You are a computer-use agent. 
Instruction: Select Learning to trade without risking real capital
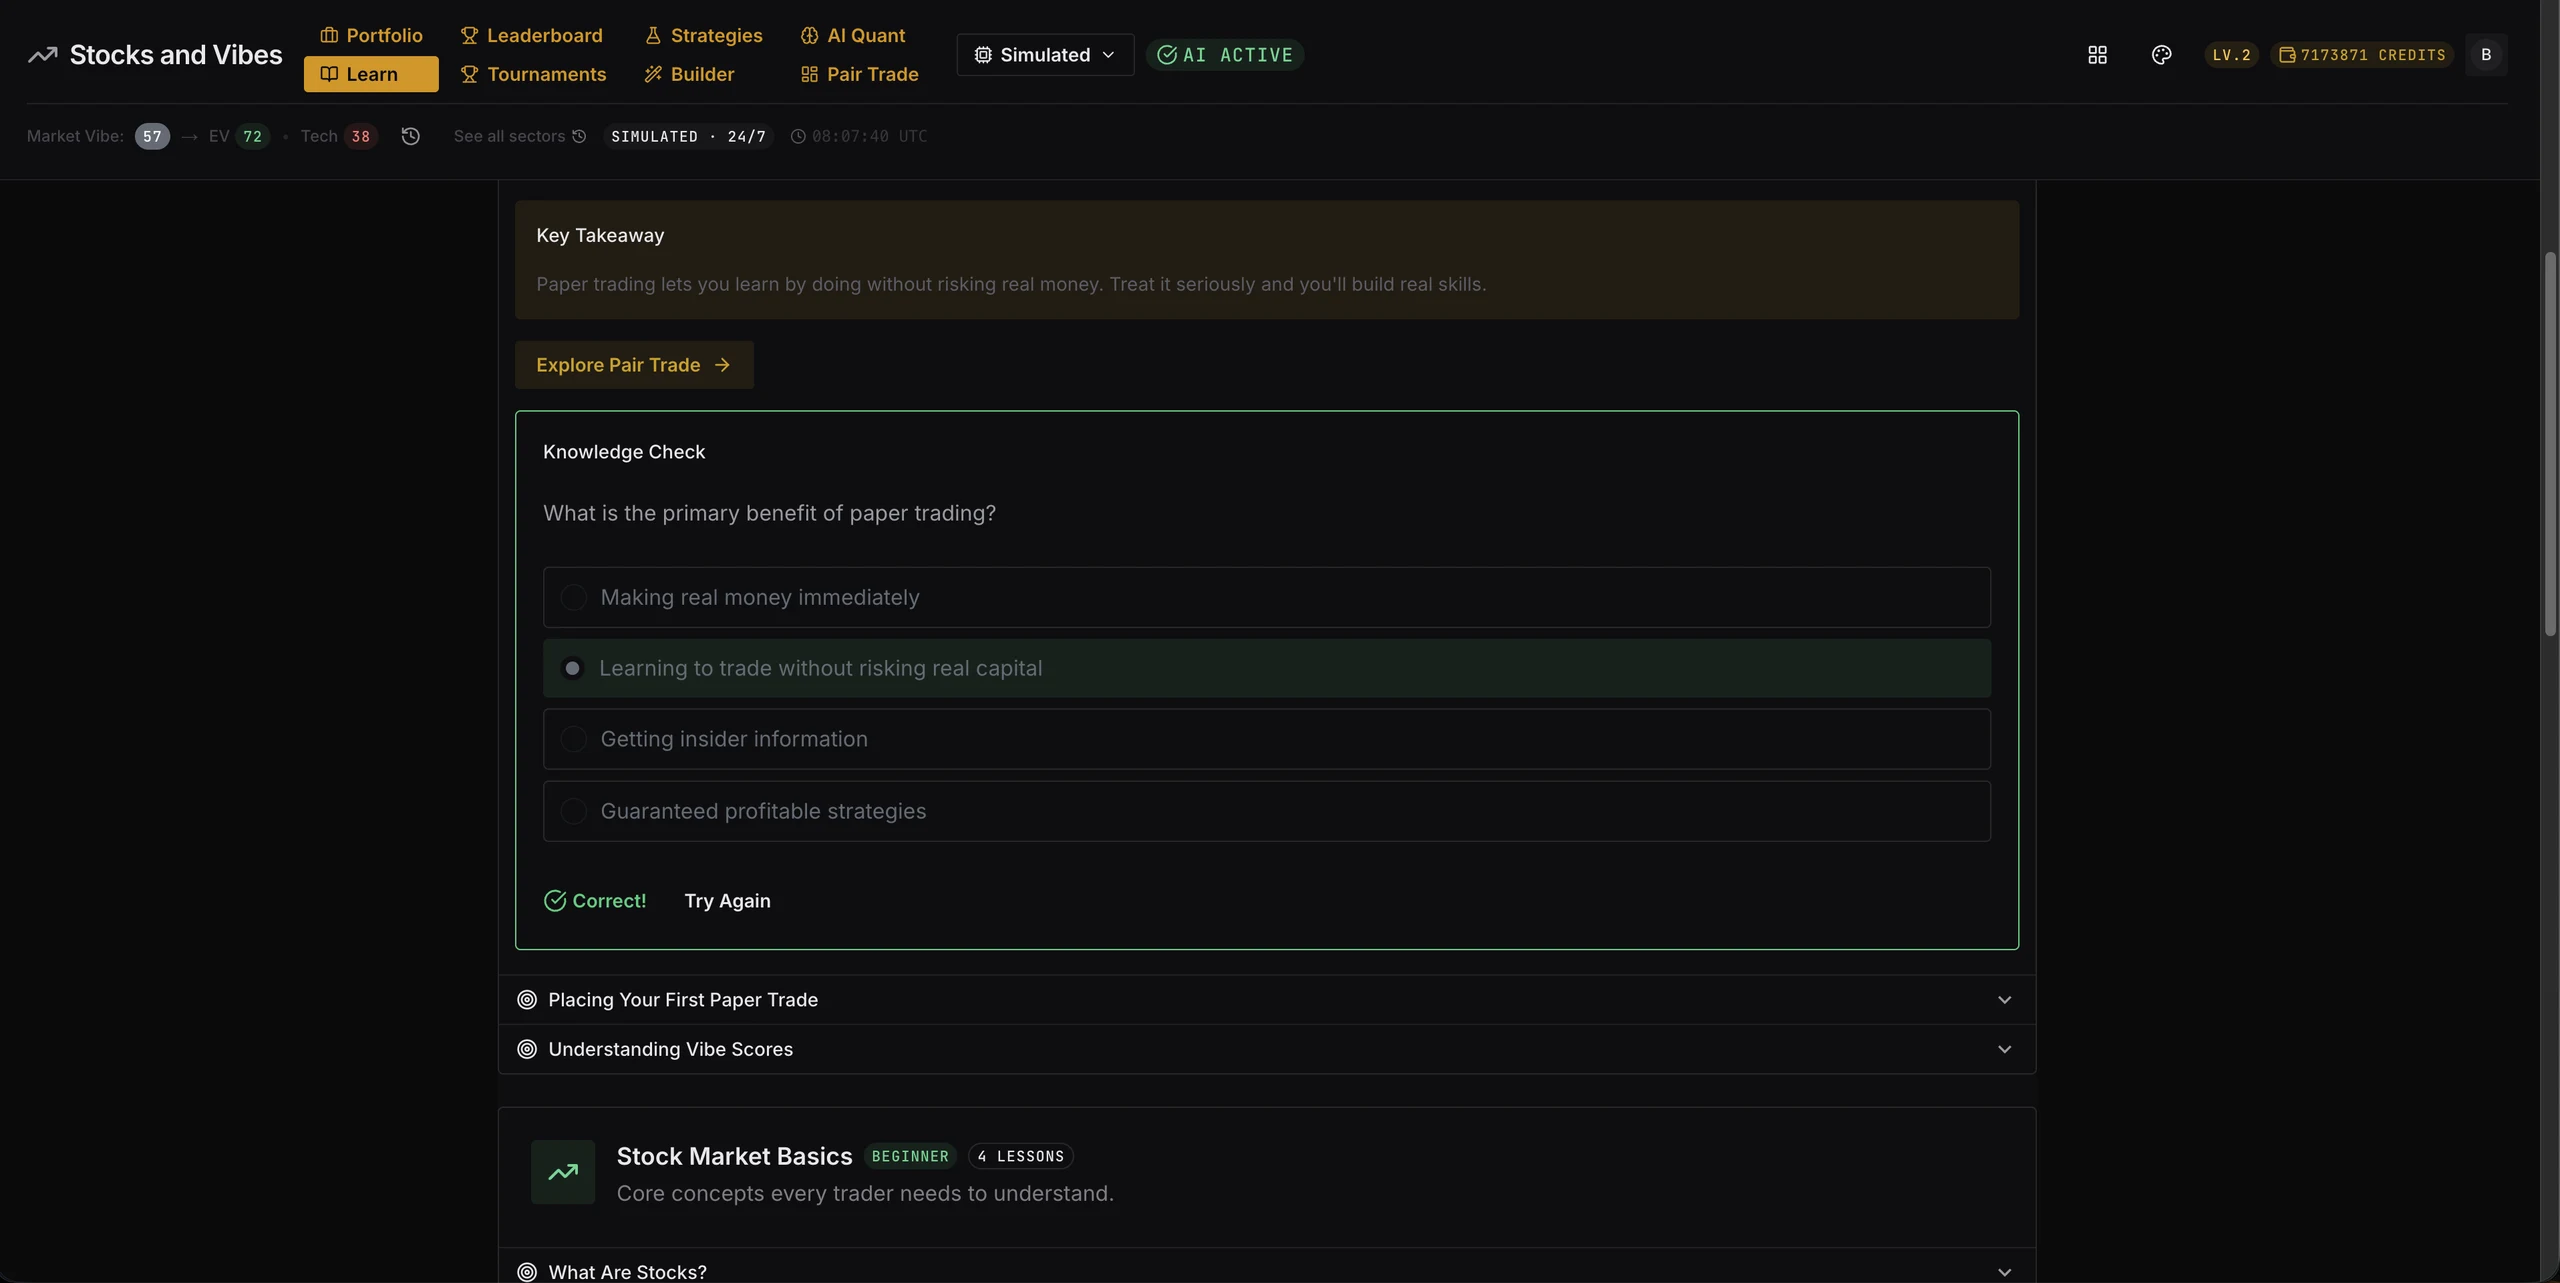pyautogui.click(x=1266, y=668)
